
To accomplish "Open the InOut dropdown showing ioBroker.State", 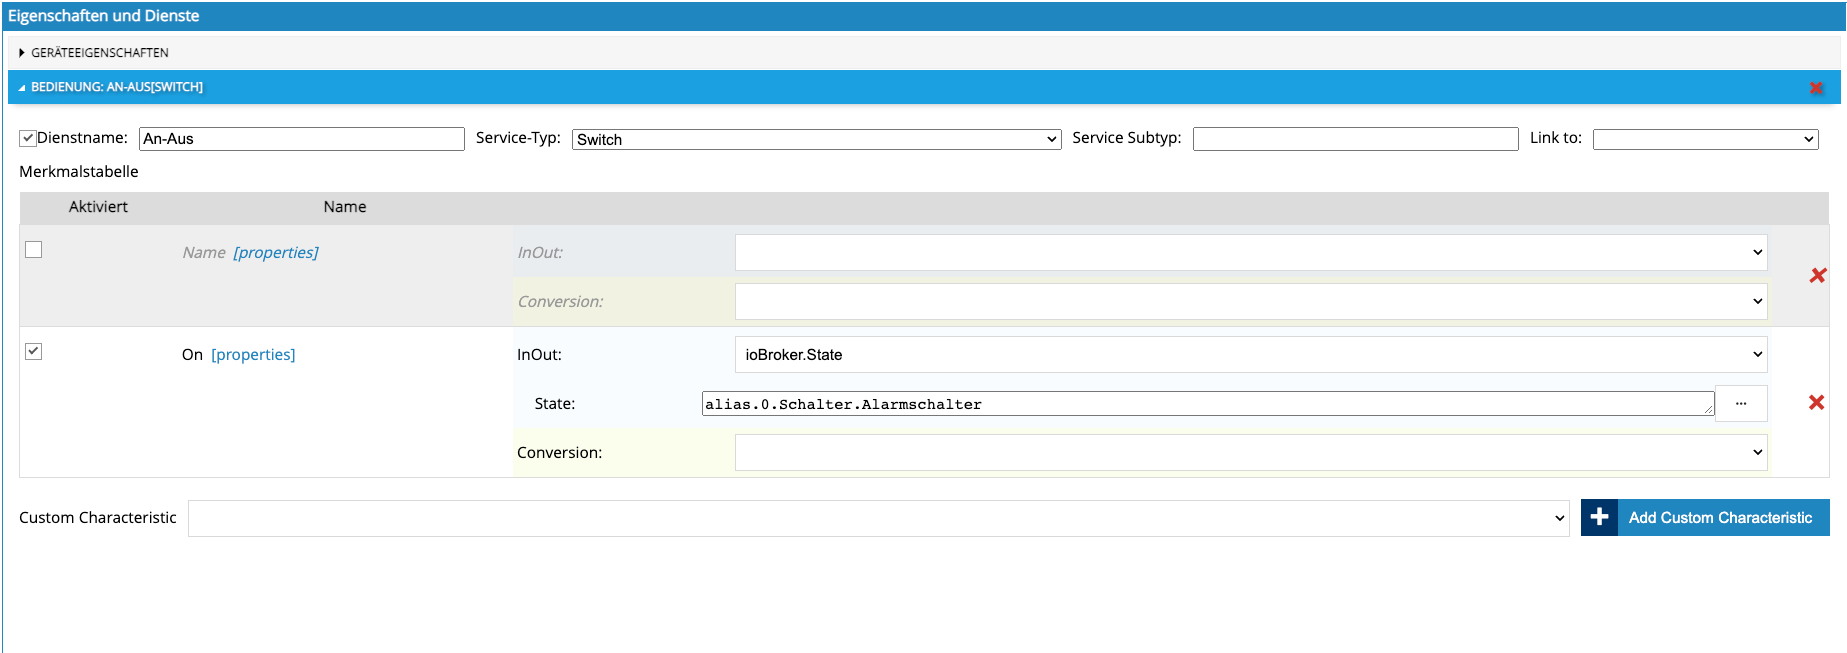I will coord(1250,355).
